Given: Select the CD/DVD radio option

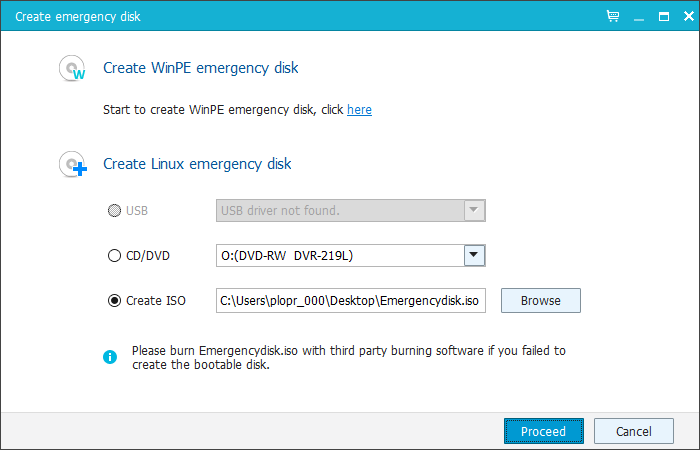Looking at the screenshot, I should coord(114,256).
